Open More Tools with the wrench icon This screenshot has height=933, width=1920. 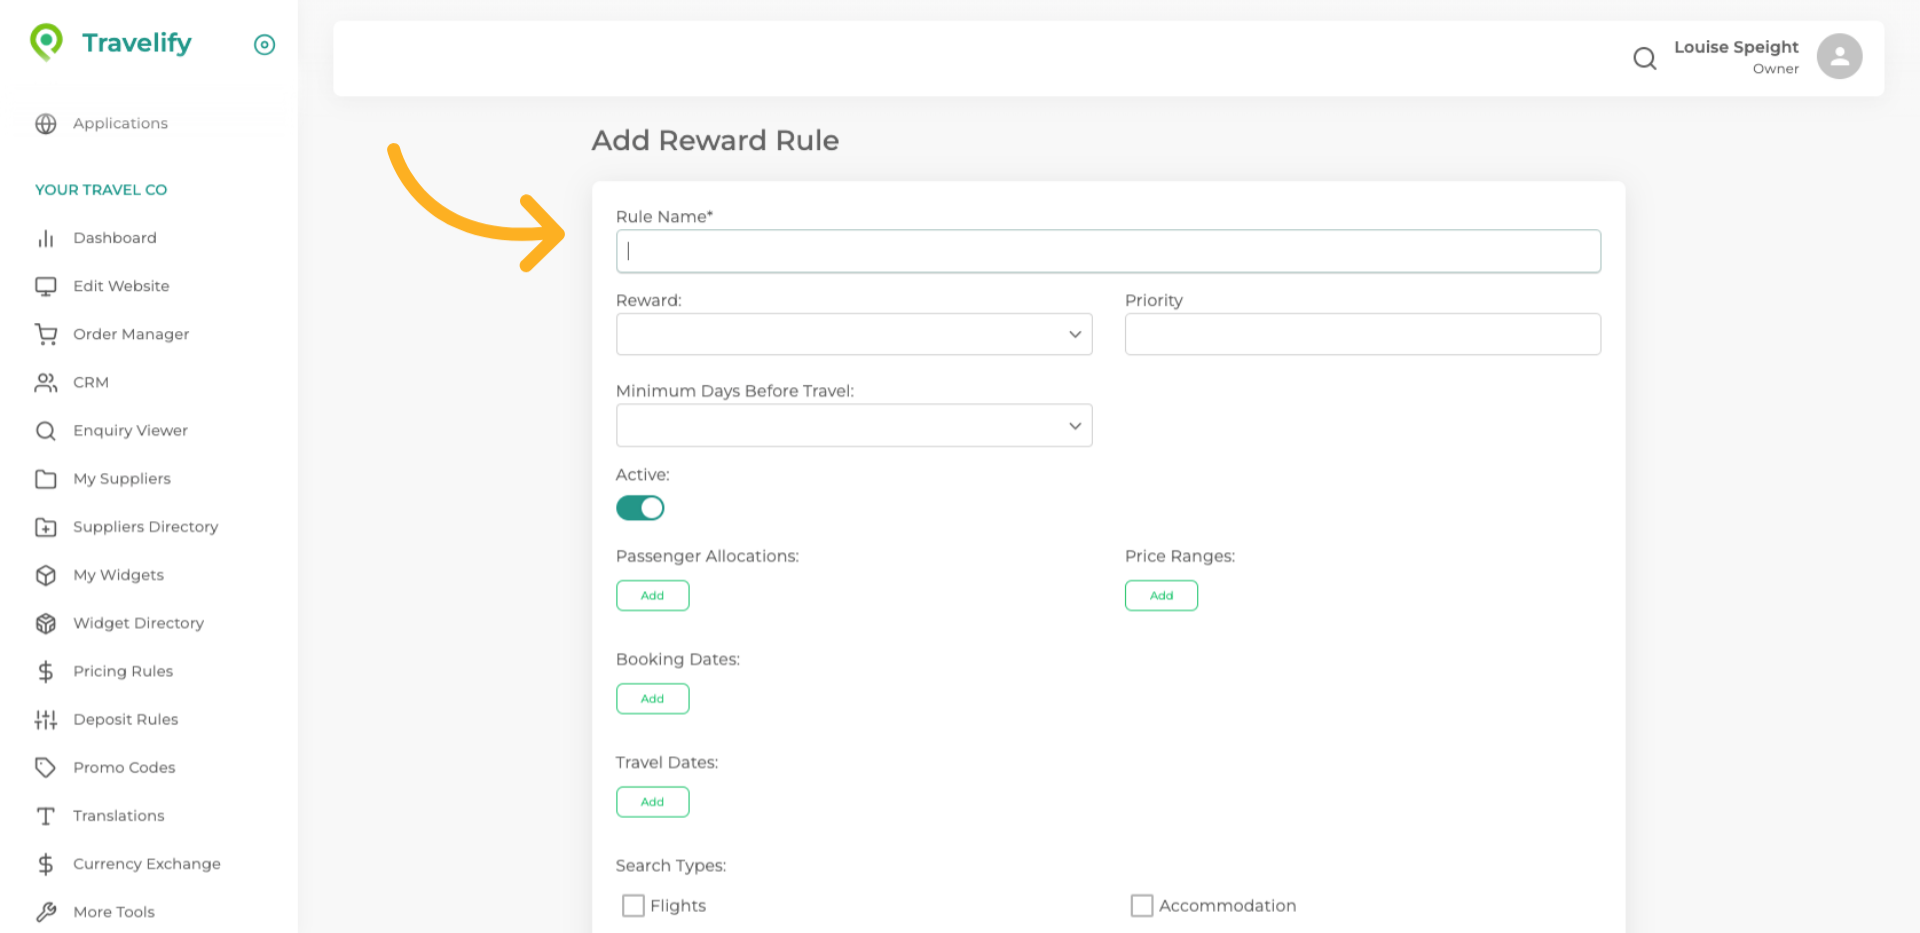pos(46,911)
